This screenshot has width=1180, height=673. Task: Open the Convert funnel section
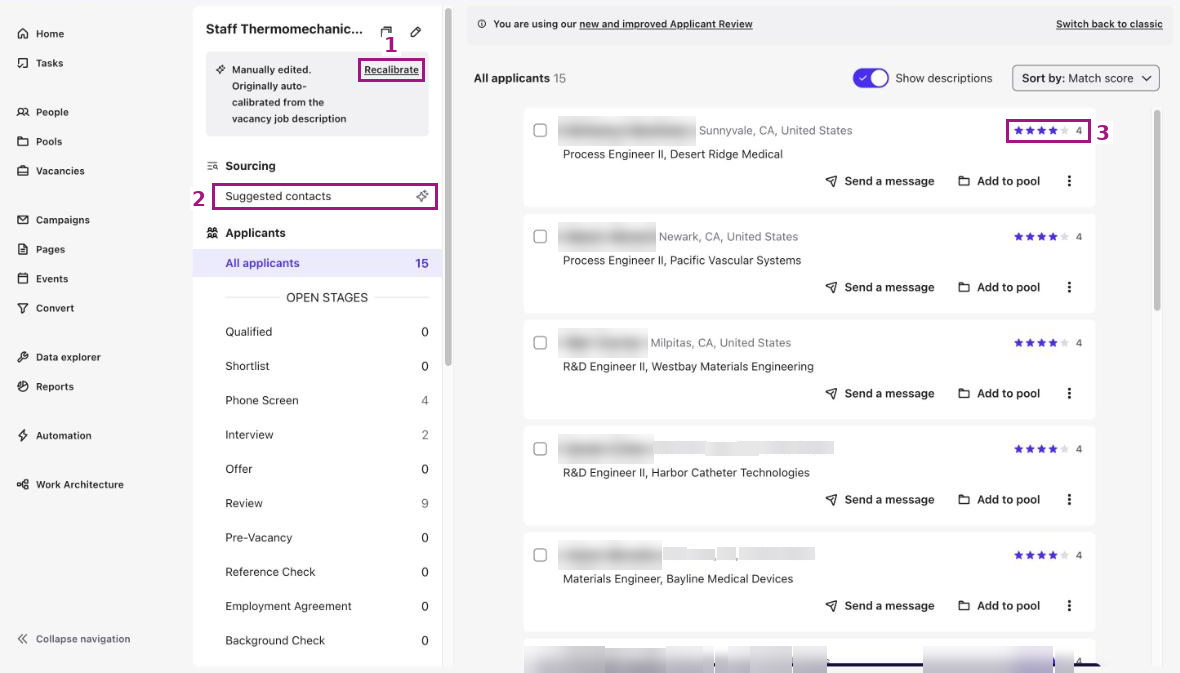(46, 308)
